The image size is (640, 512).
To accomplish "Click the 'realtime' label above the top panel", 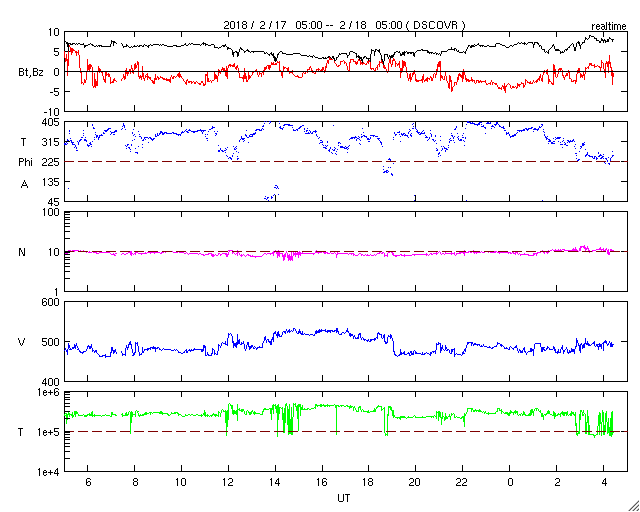I will 609,27.
